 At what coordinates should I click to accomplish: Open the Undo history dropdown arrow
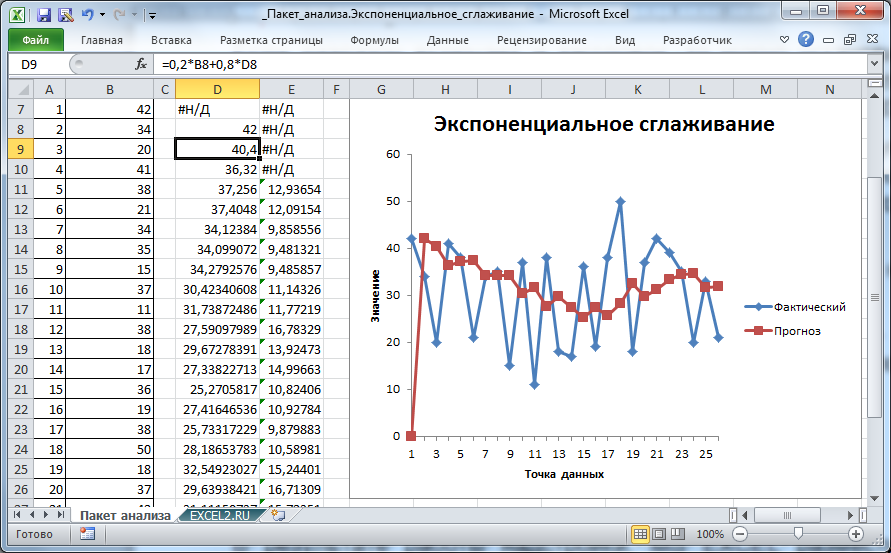coord(103,16)
